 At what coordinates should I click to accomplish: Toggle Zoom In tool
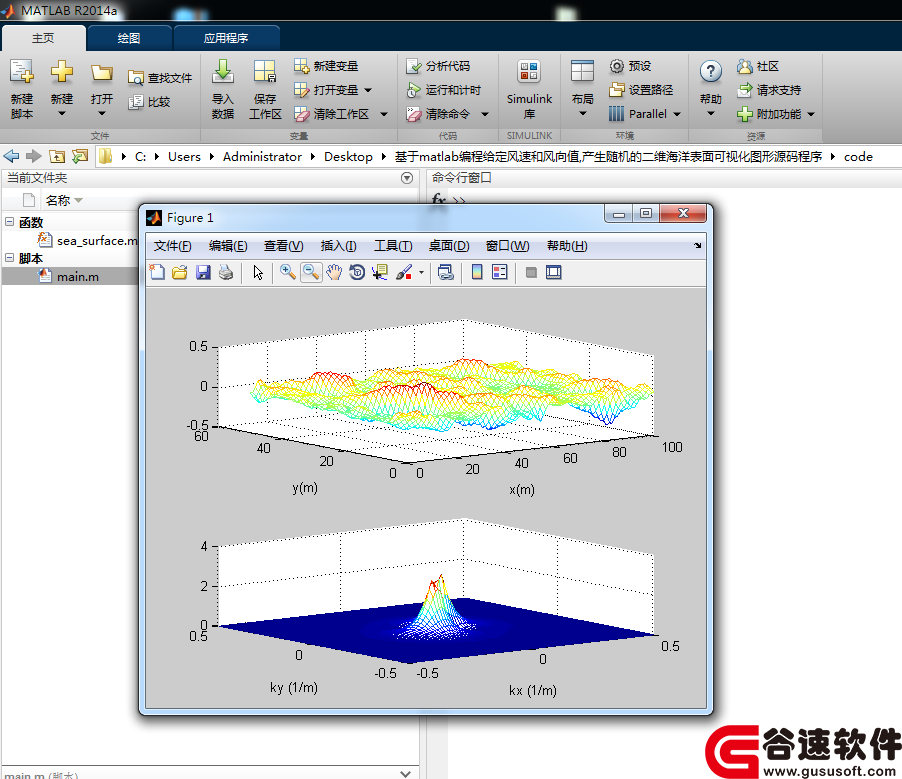pos(288,272)
